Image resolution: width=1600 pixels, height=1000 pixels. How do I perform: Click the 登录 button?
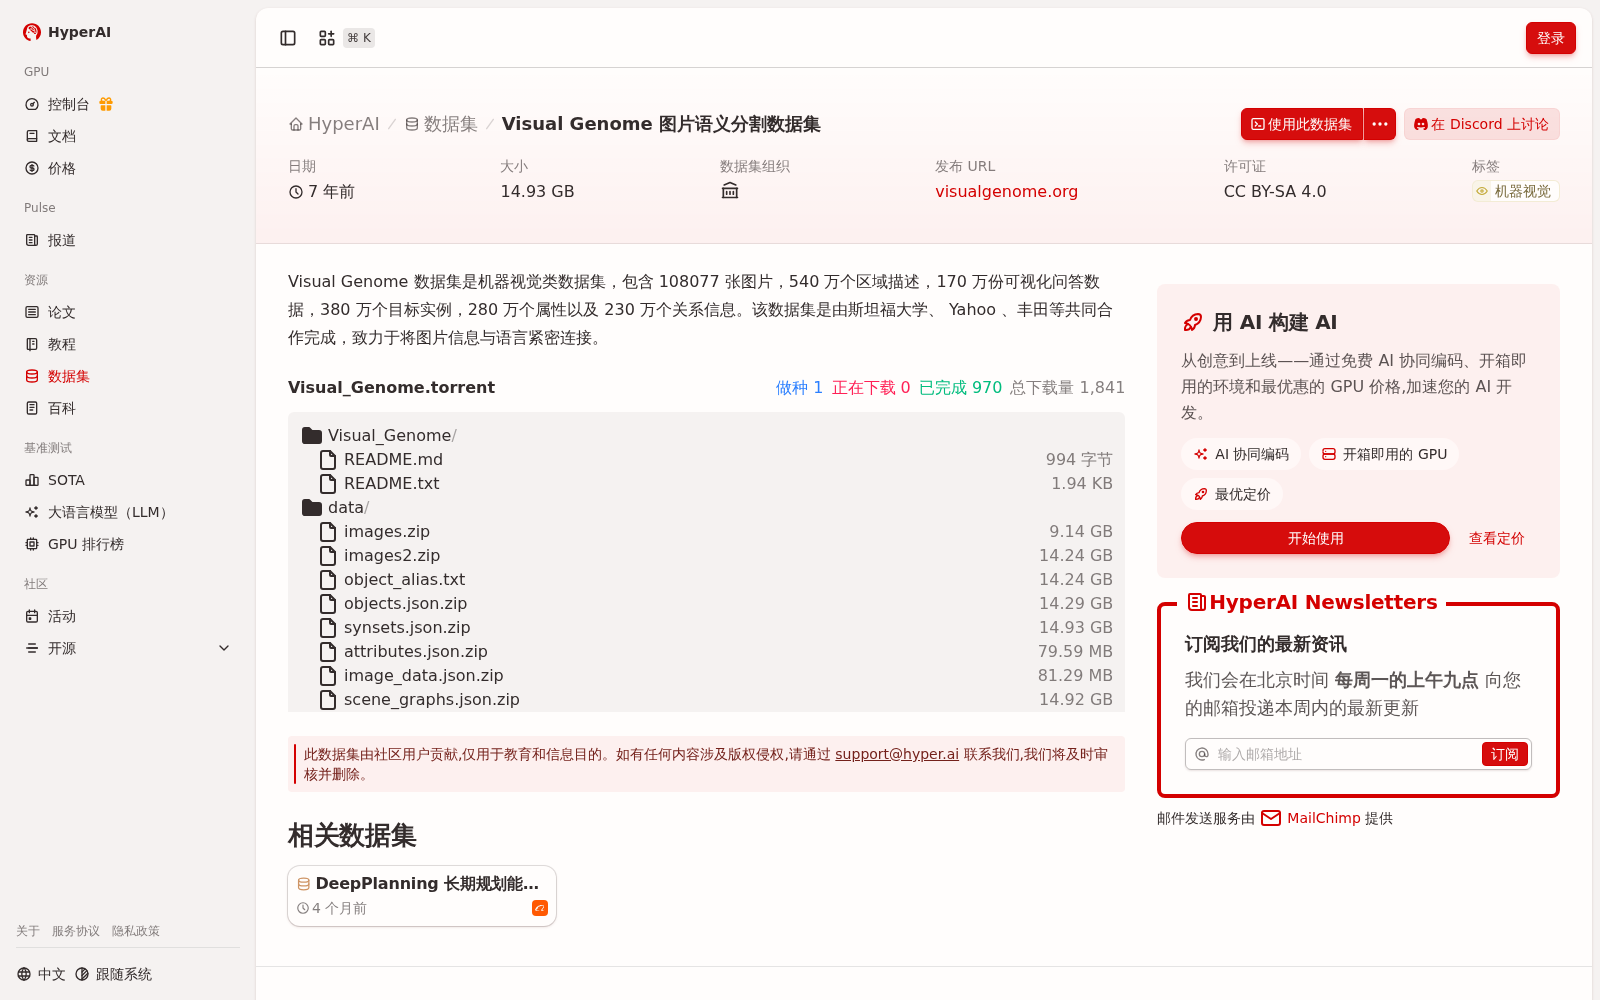pyautogui.click(x=1551, y=38)
